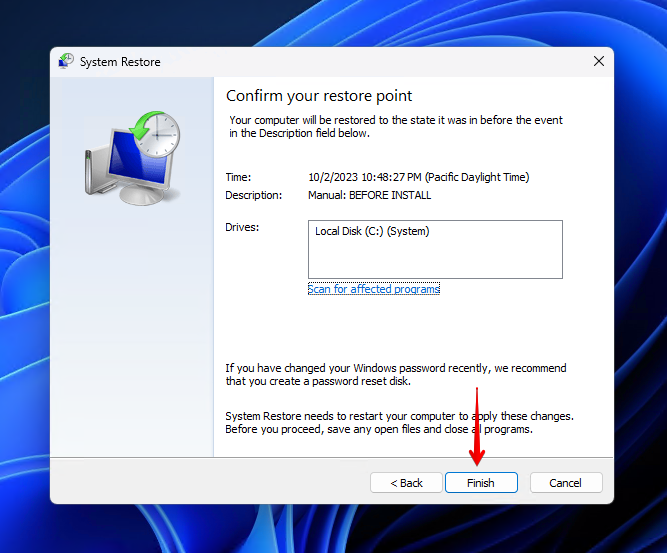Close the System Restore dialog
This screenshot has height=553, width=667.
(x=599, y=62)
